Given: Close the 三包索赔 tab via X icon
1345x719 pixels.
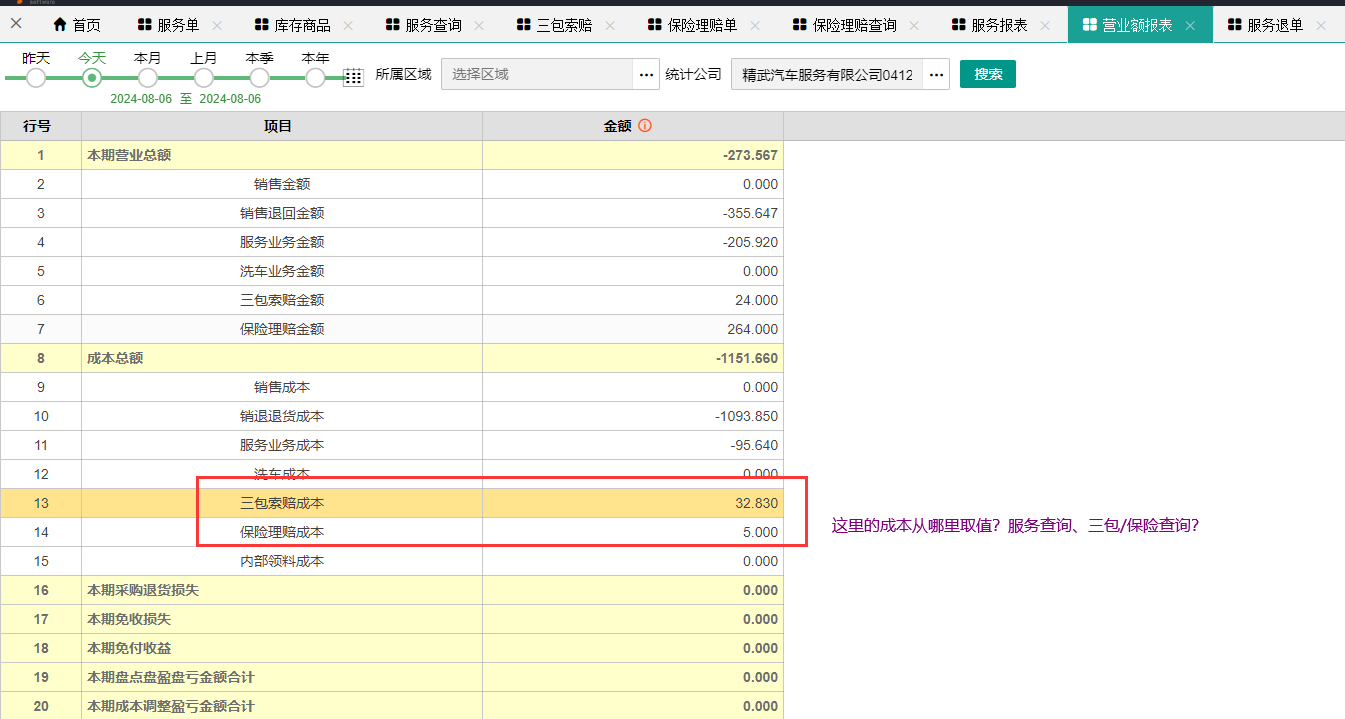Looking at the screenshot, I should coord(610,25).
